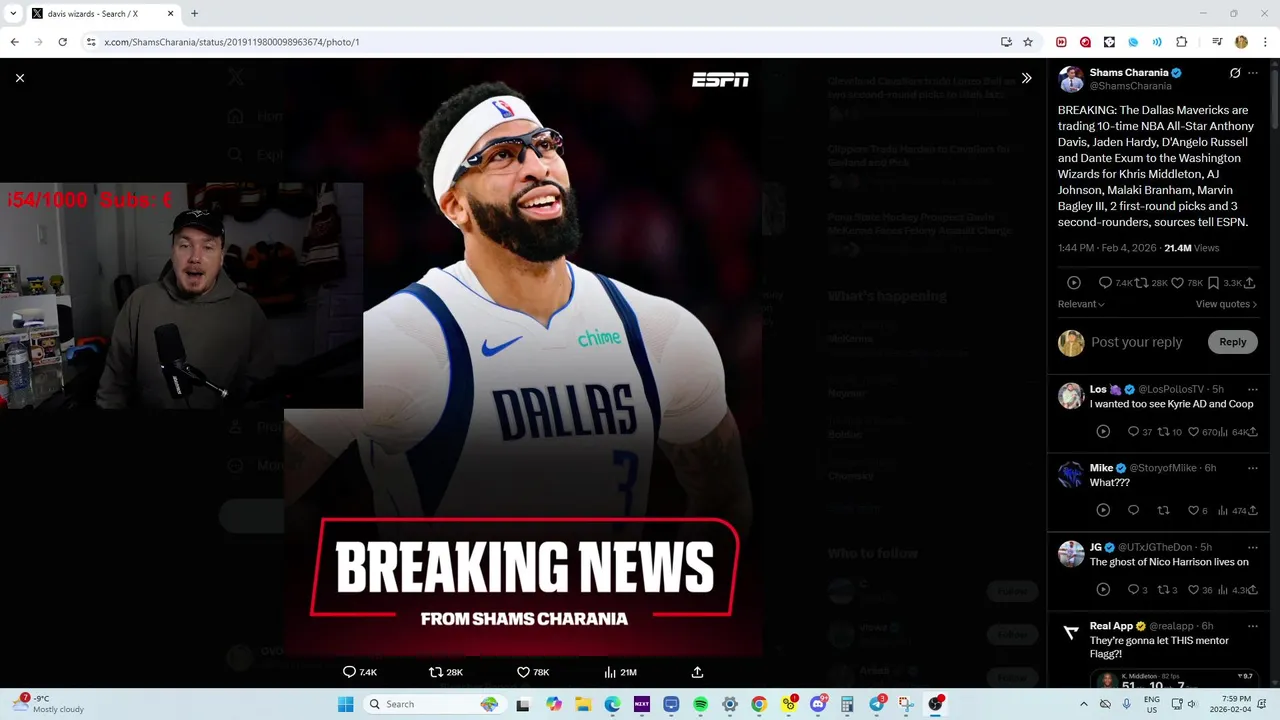This screenshot has height=720, width=1280.
Task: Reply icon showing 7.4K in side panel
Action: pos(1105,283)
